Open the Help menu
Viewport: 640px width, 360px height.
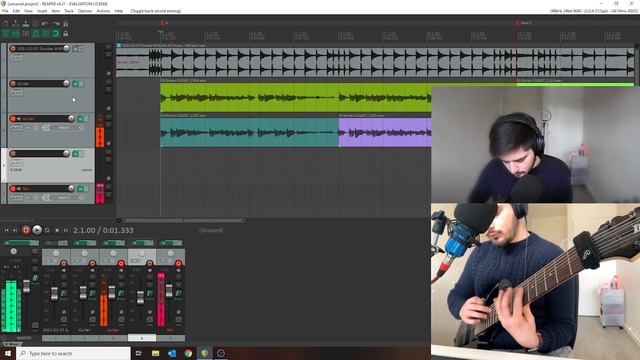[119, 11]
